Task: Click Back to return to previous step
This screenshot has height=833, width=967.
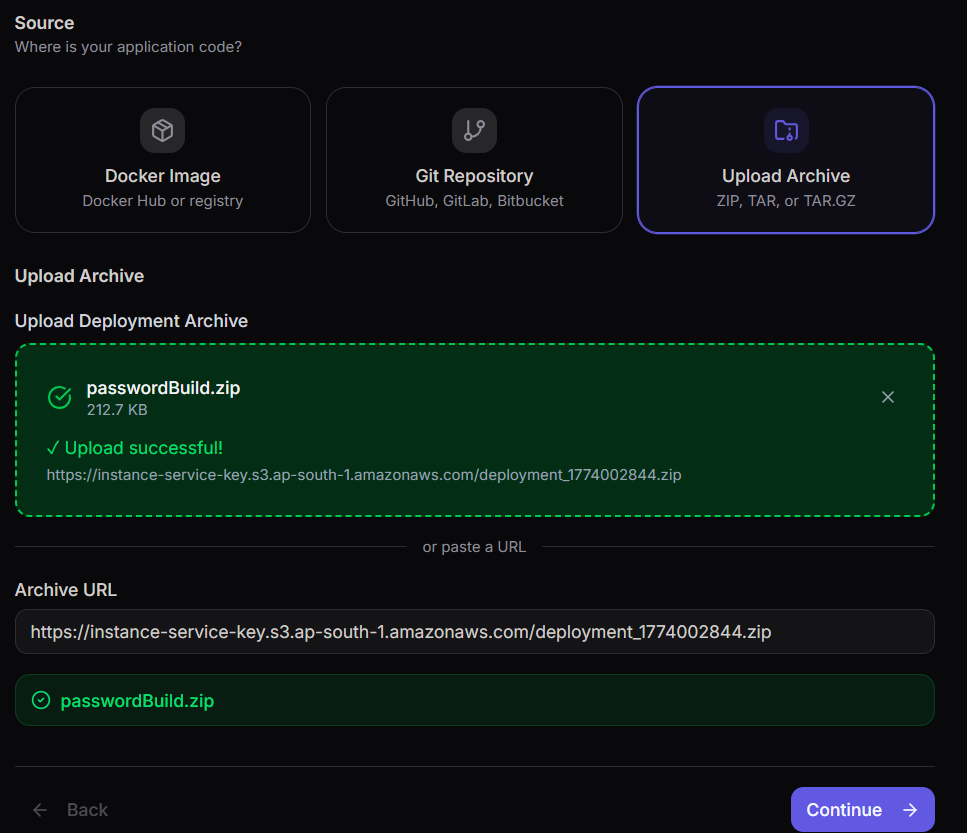Action: [x=87, y=810]
